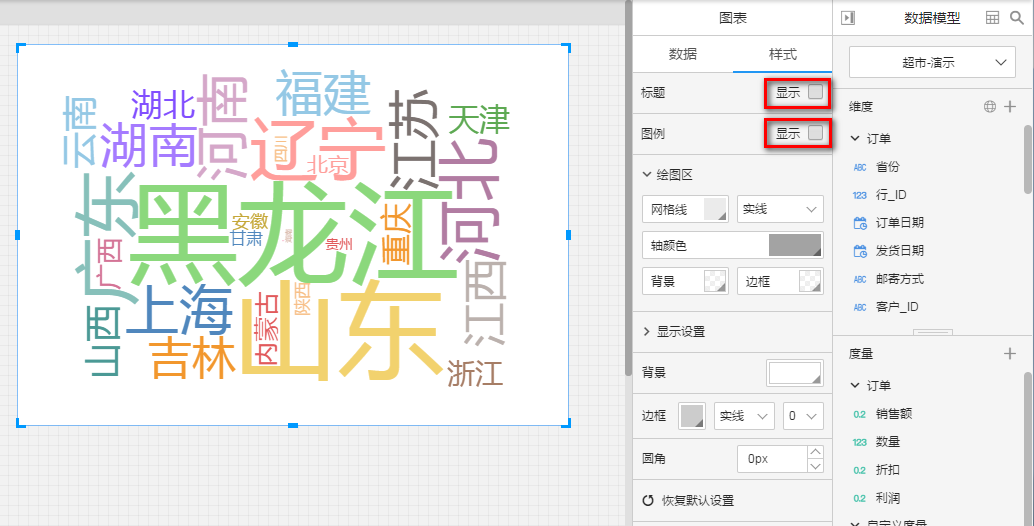The width and height of the screenshot is (1034, 526).
Task: Click the reset icon next to 恢复默认设置
Action: tap(647, 501)
